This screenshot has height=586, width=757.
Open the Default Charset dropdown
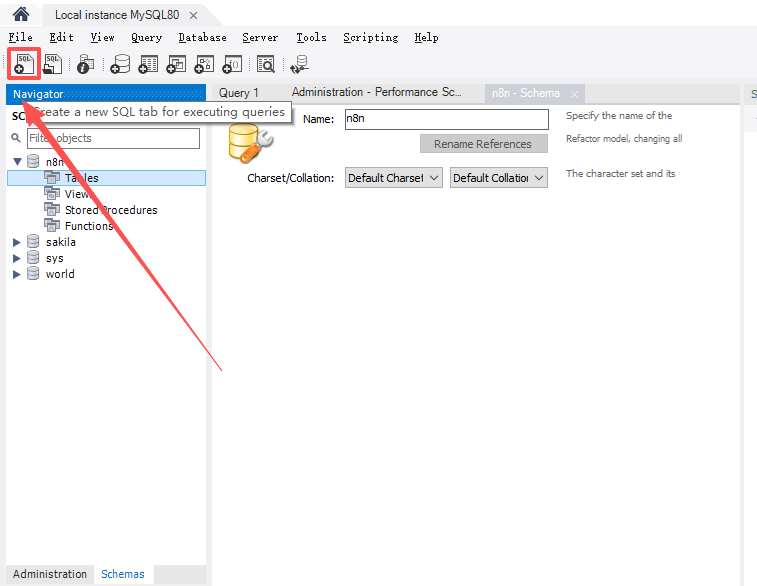coord(393,178)
